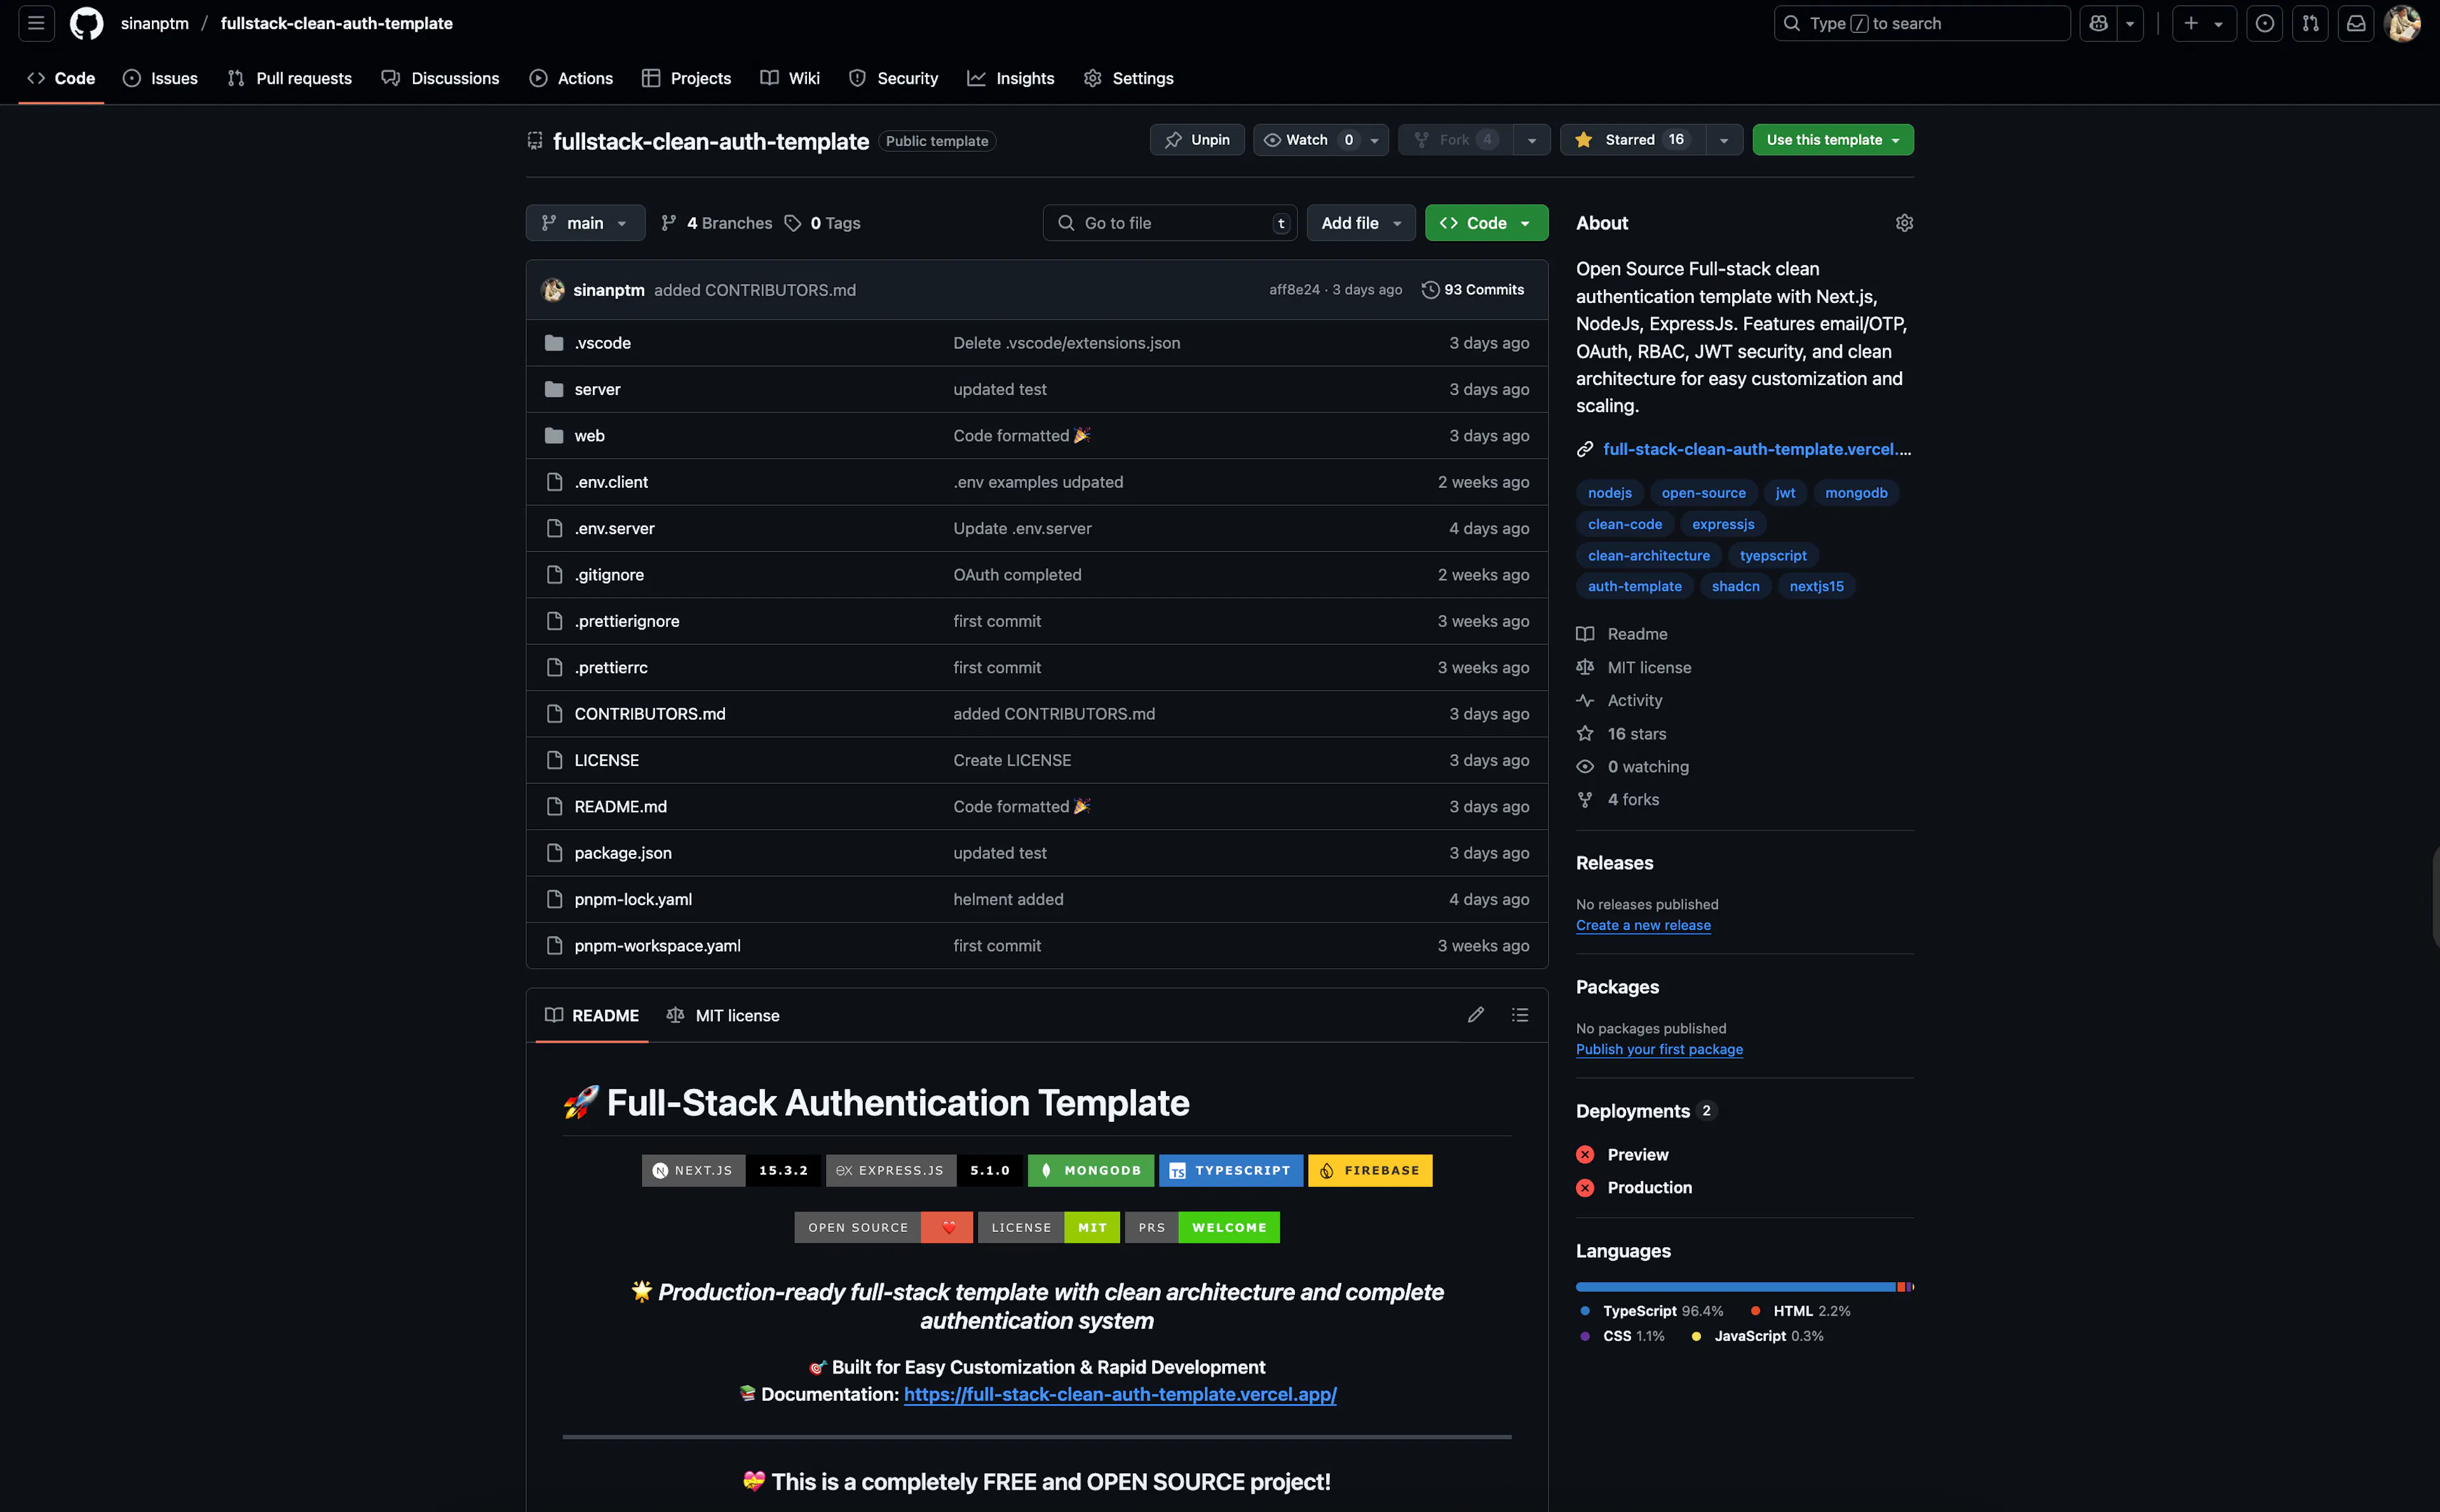
Task: Expand the Fork options caret
Action: (1532, 140)
